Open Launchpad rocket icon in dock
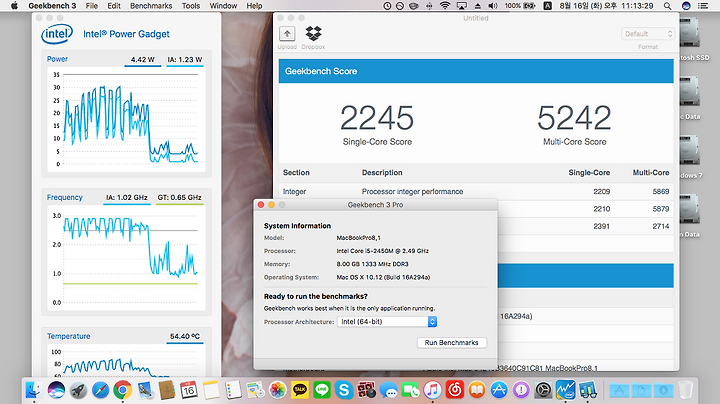 click(x=79, y=390)
